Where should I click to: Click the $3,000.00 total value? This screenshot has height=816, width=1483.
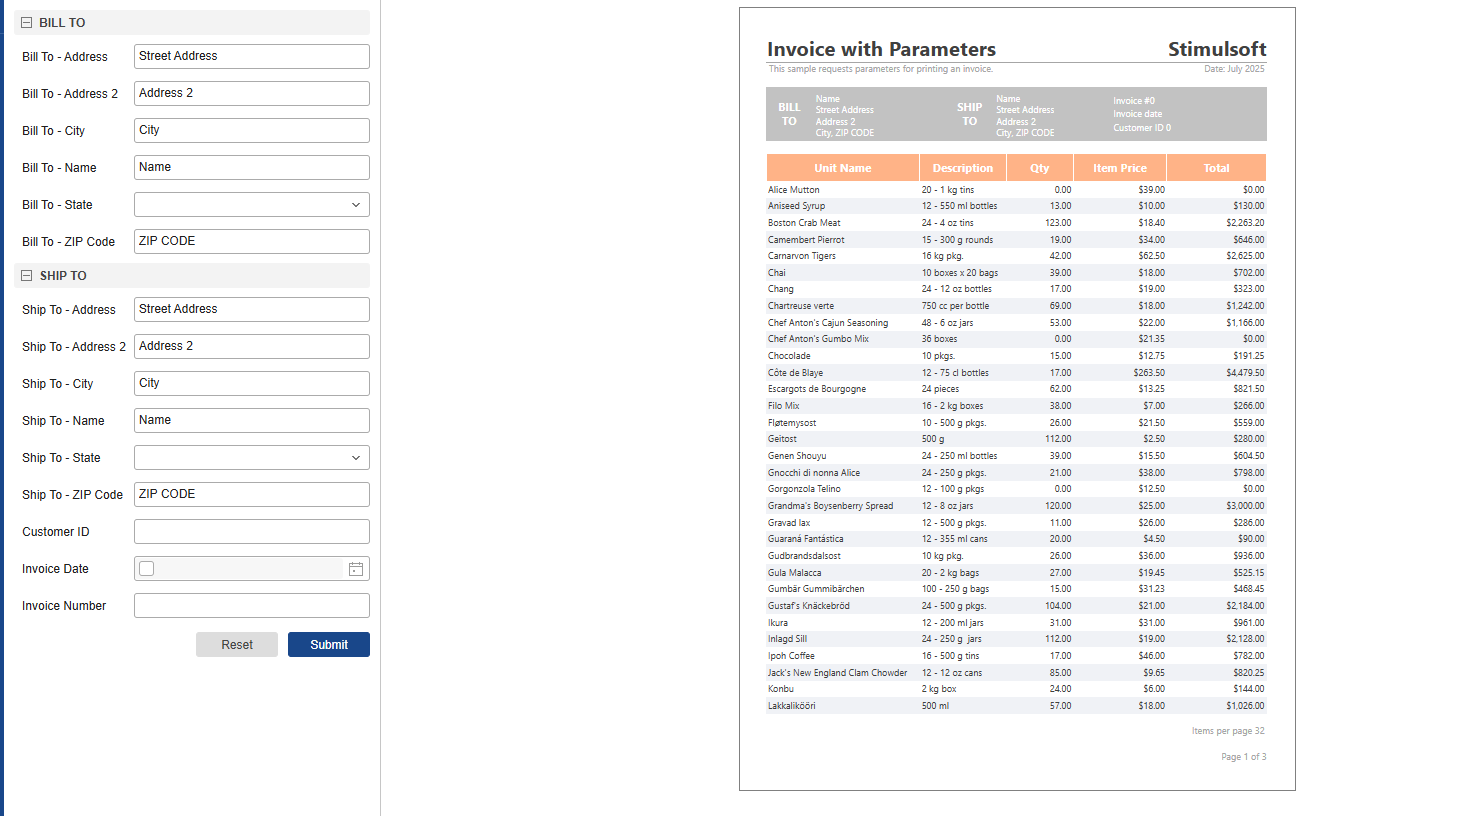pyautogui.click(x=1246, y=506)
